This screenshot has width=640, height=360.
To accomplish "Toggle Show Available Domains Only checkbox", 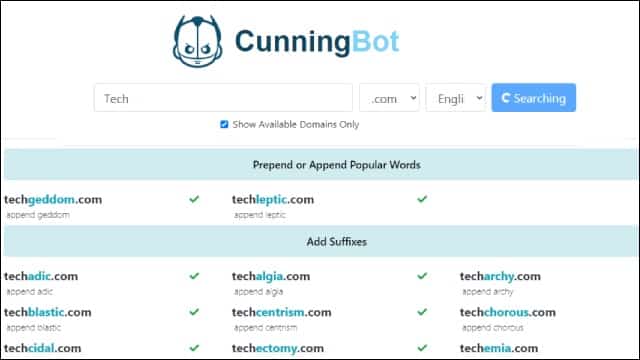I will tap(224, 124).
